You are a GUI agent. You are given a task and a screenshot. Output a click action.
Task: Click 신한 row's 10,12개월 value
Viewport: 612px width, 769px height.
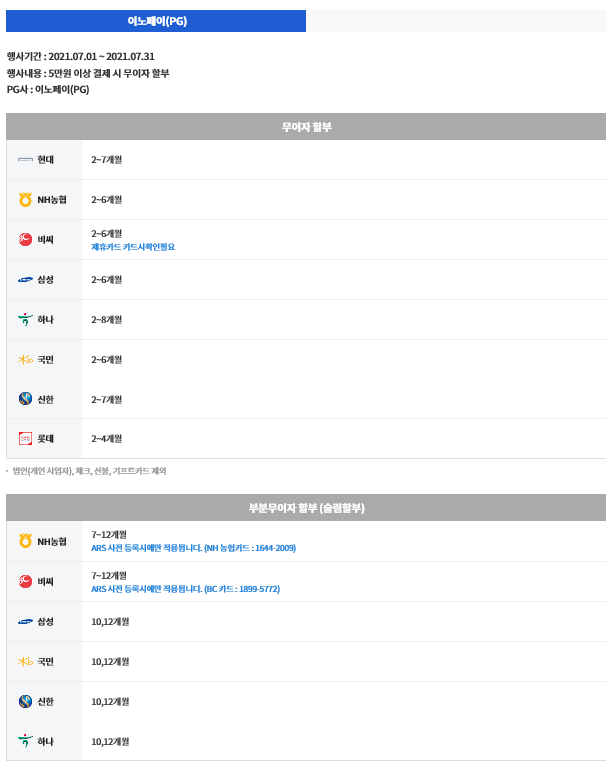coord(110,702)
